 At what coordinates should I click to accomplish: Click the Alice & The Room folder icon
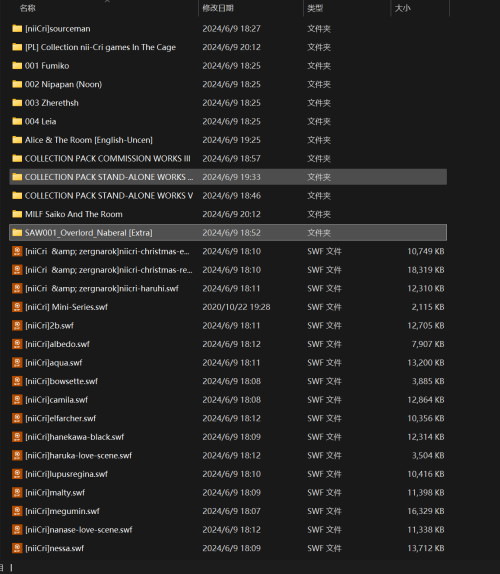(x=17, y=140)
